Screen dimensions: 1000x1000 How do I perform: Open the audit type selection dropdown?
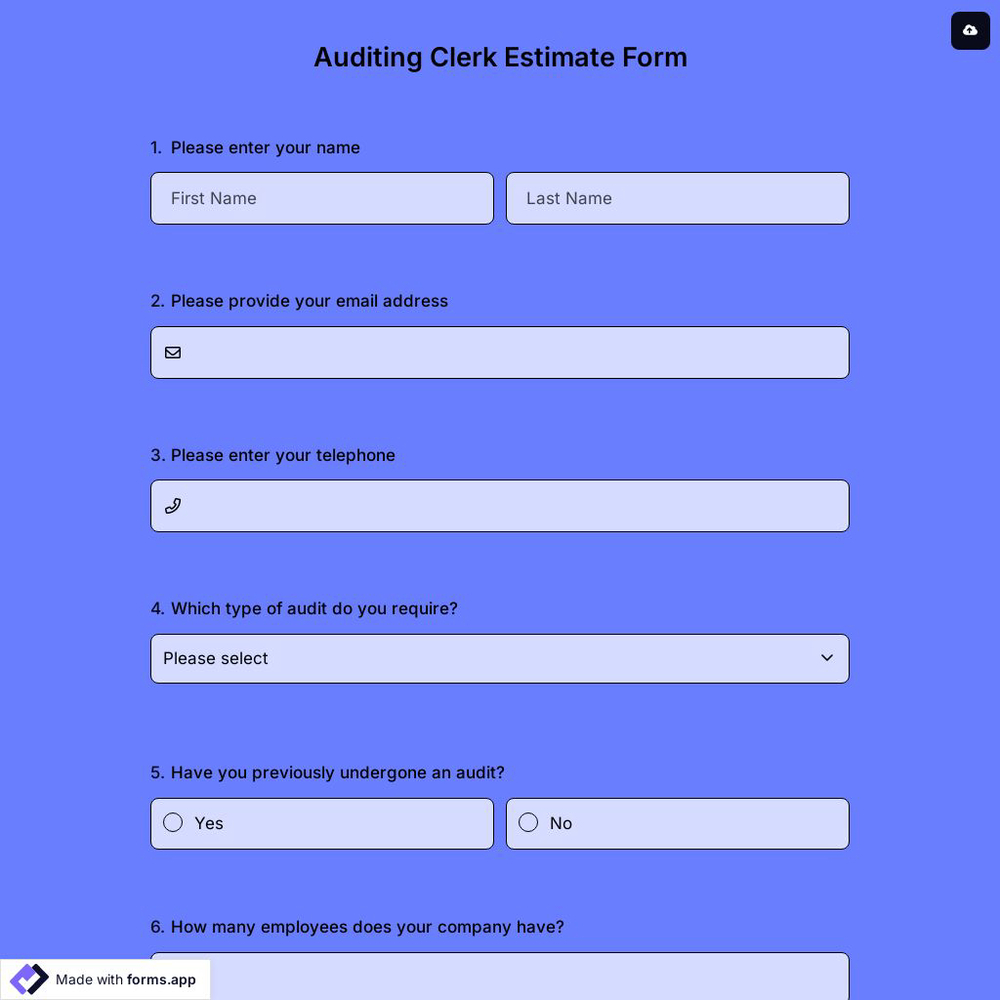coord(500,658)
